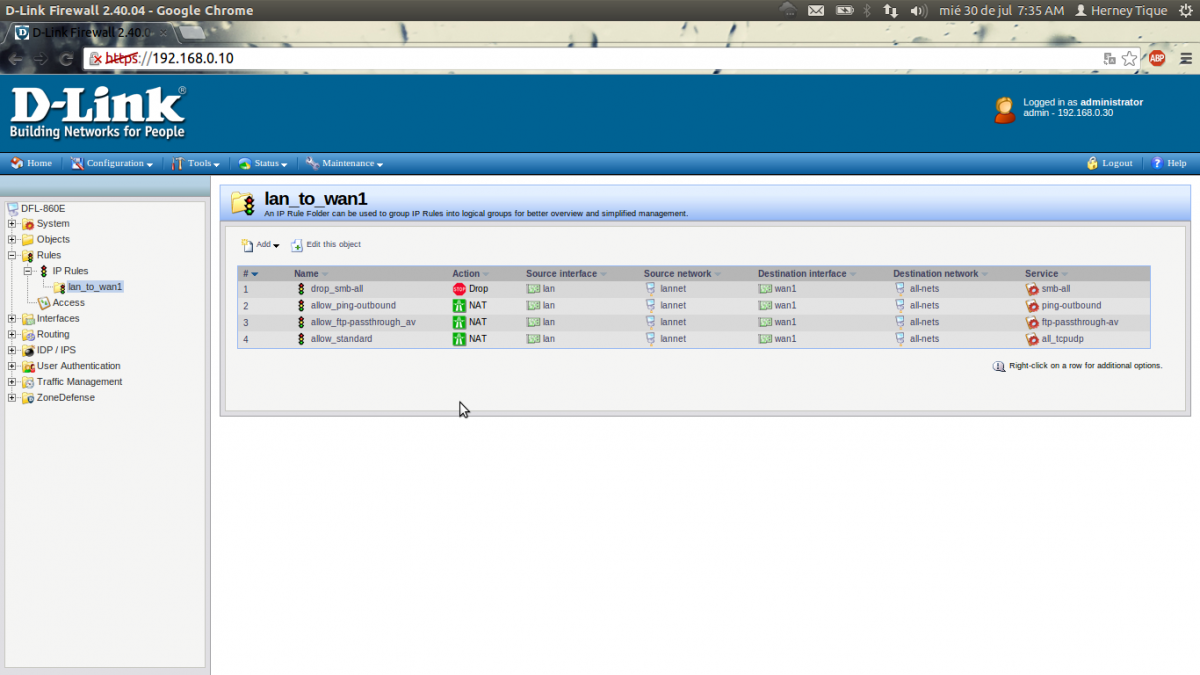Expand the Interfaces tree node
1200x675 pixels.
coord(12,319)
